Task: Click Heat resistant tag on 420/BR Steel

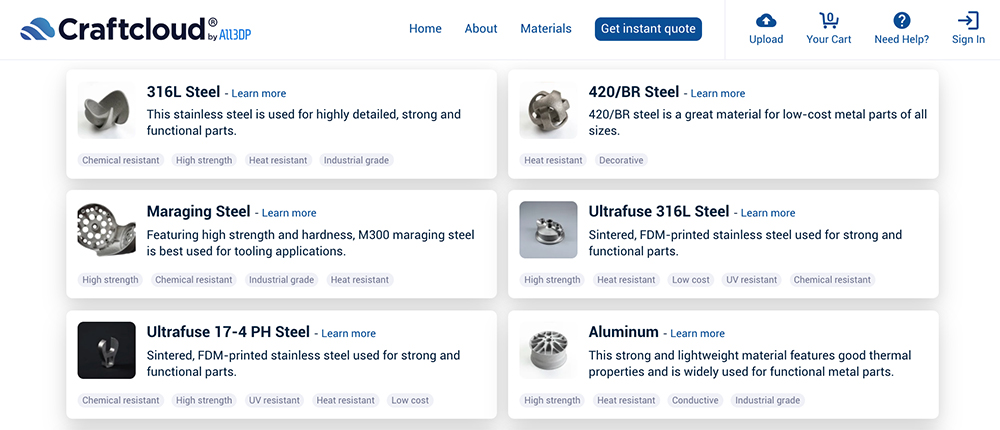Action: (x=554, y=160)
